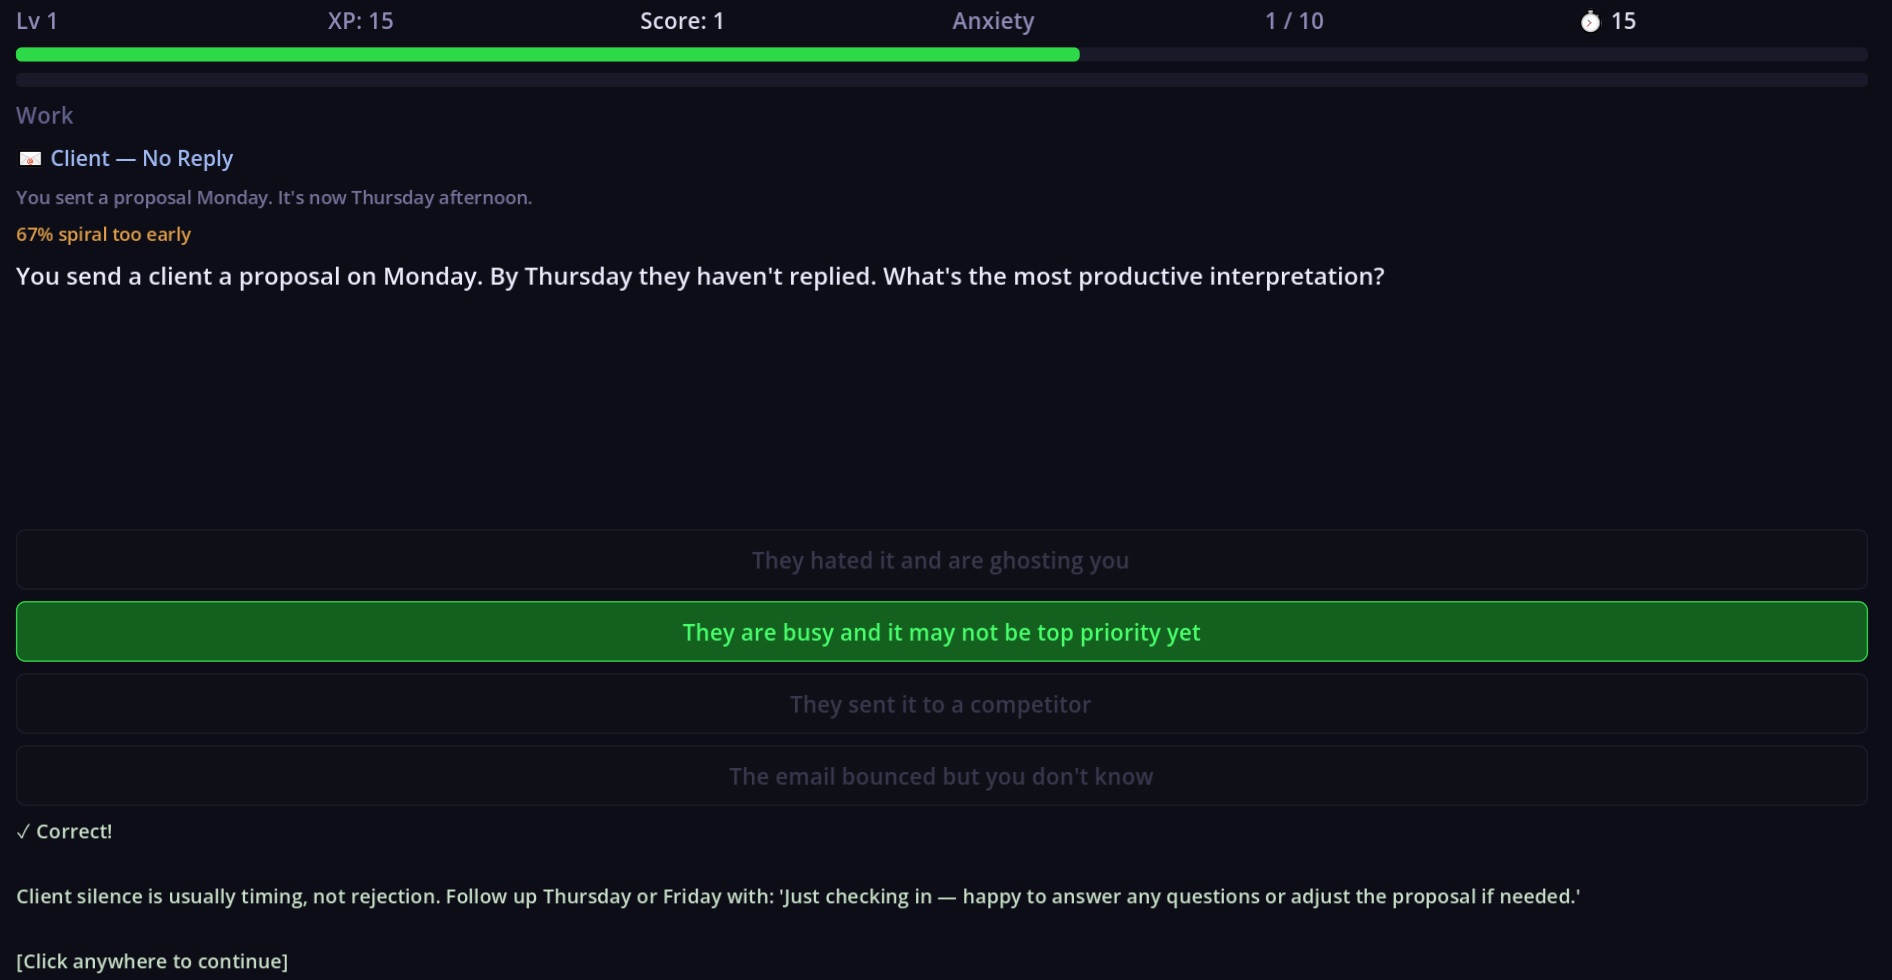Click '[Click anywhere to continue]' prompt
The width and height of the screenshot is (1892, 980).
(152, 961)
